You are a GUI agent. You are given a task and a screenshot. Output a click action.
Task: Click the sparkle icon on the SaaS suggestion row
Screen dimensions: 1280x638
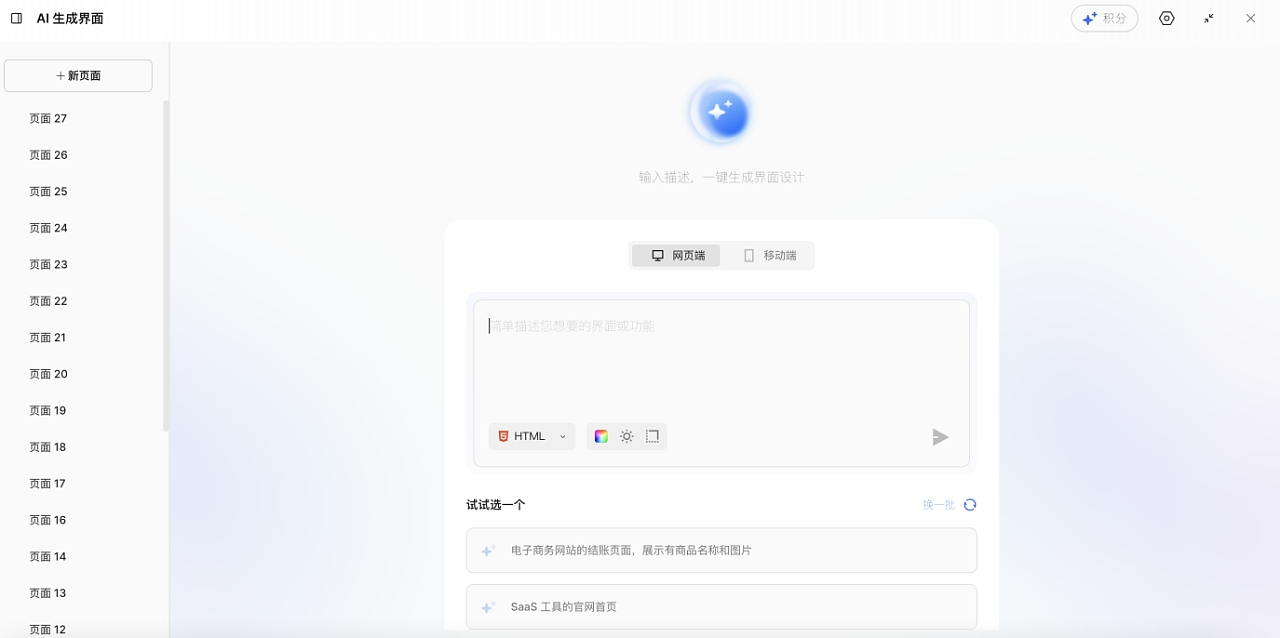pos(488,606)
